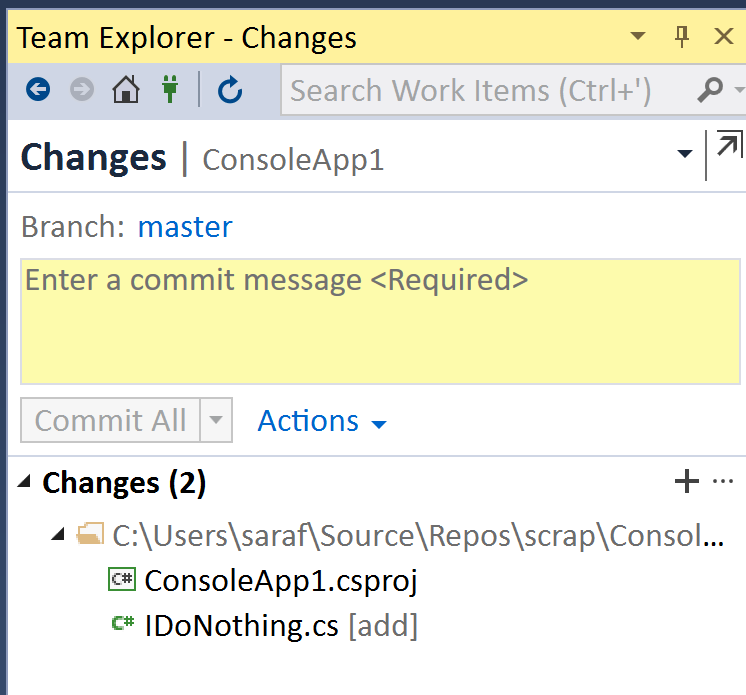
Task: Pop out the Changes page icon
Action: tap(729, 146)
